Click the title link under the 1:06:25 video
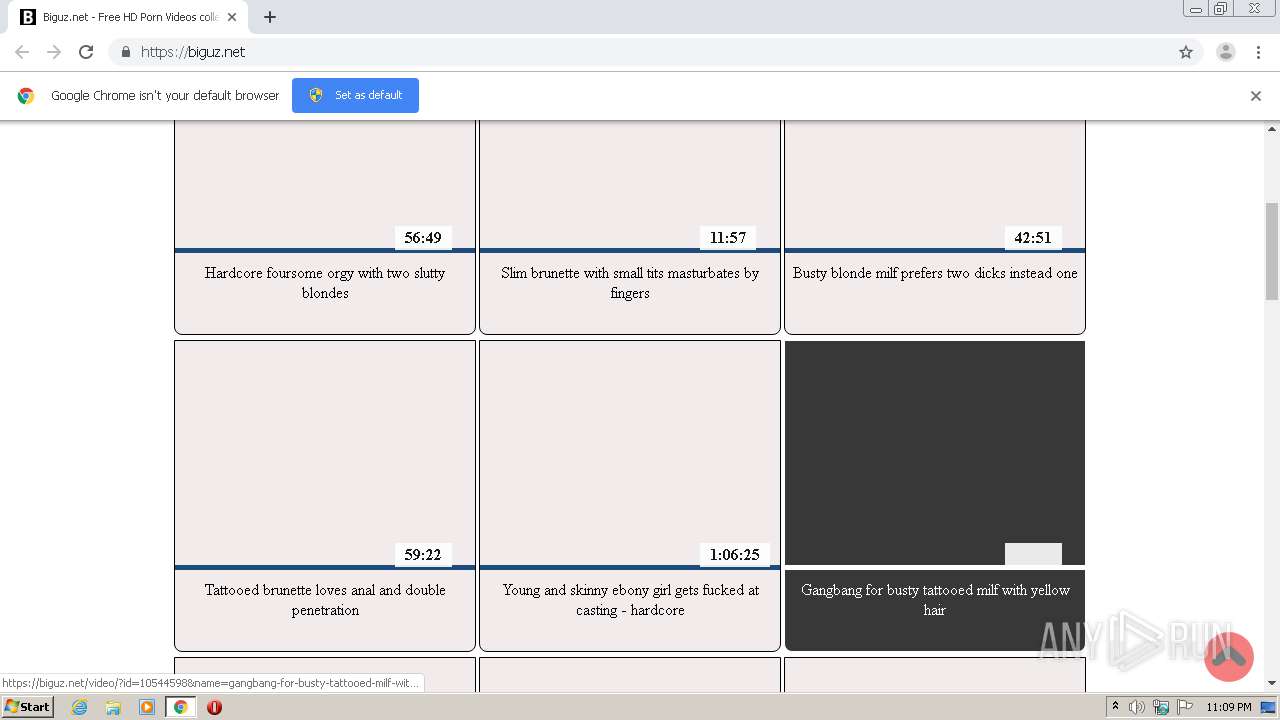1280x720 pixels. click(x=630, y=600)
